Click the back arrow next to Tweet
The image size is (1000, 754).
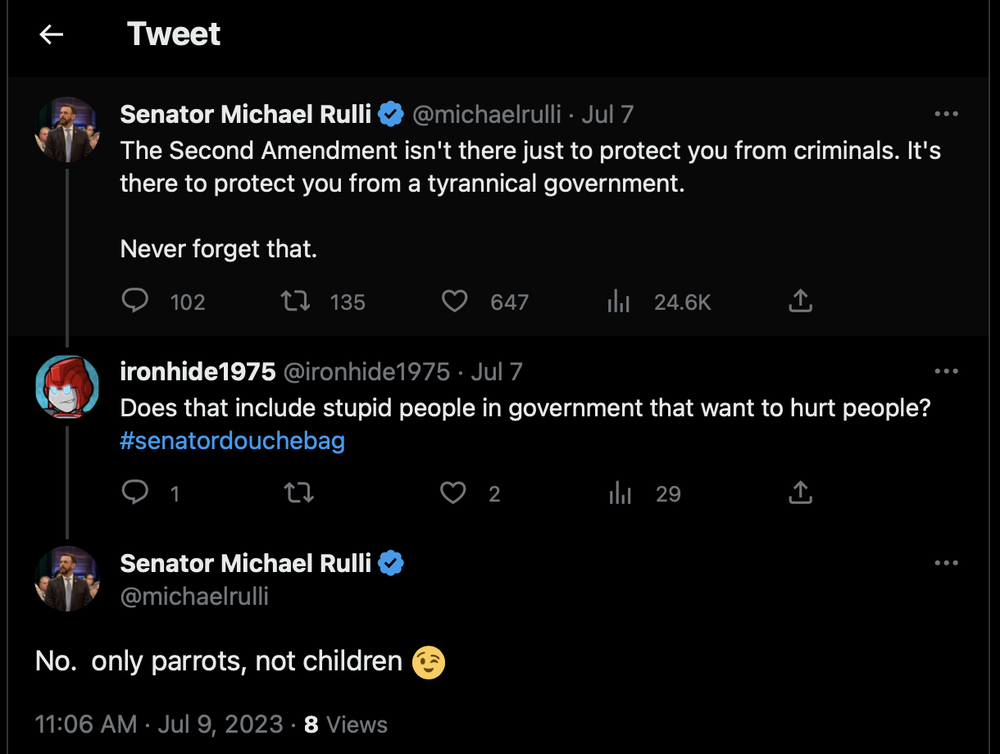51,35
